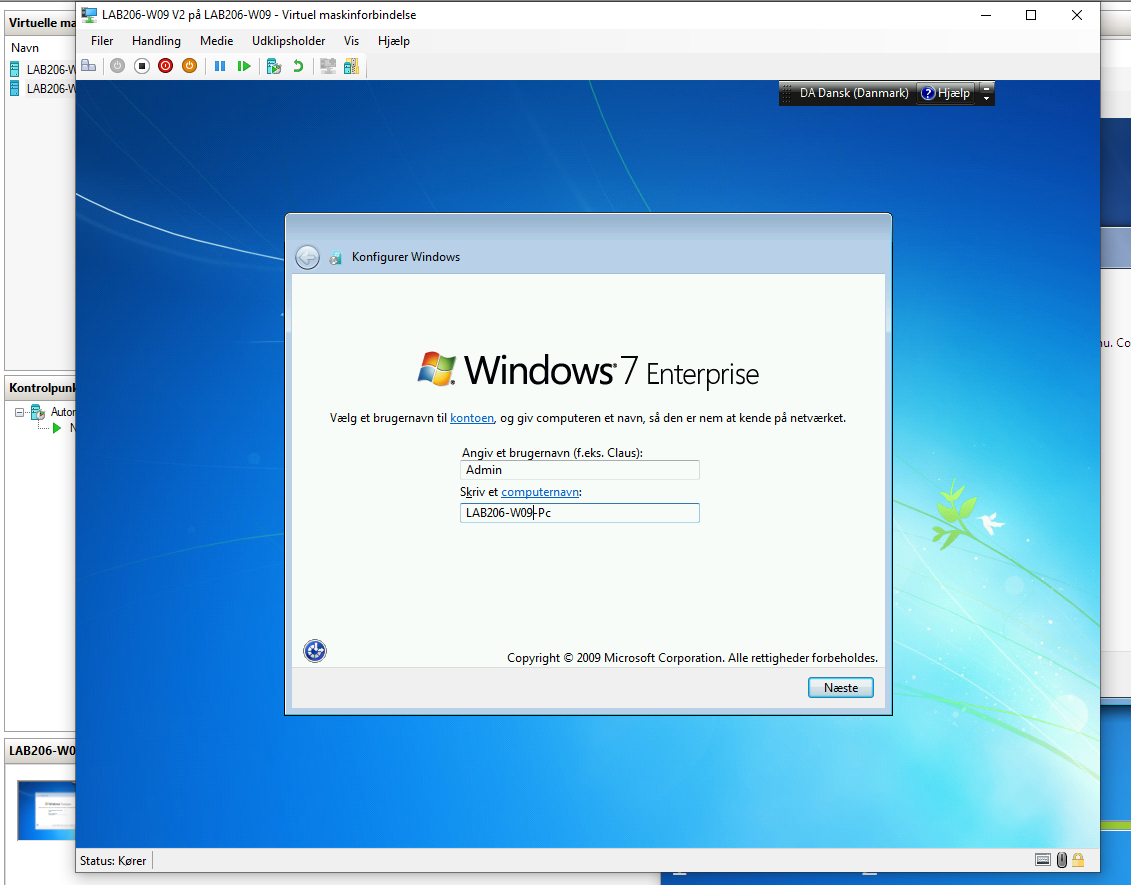Open the Vis menu
Screen dimensions: 1131x885
click(x=351, y=41)
